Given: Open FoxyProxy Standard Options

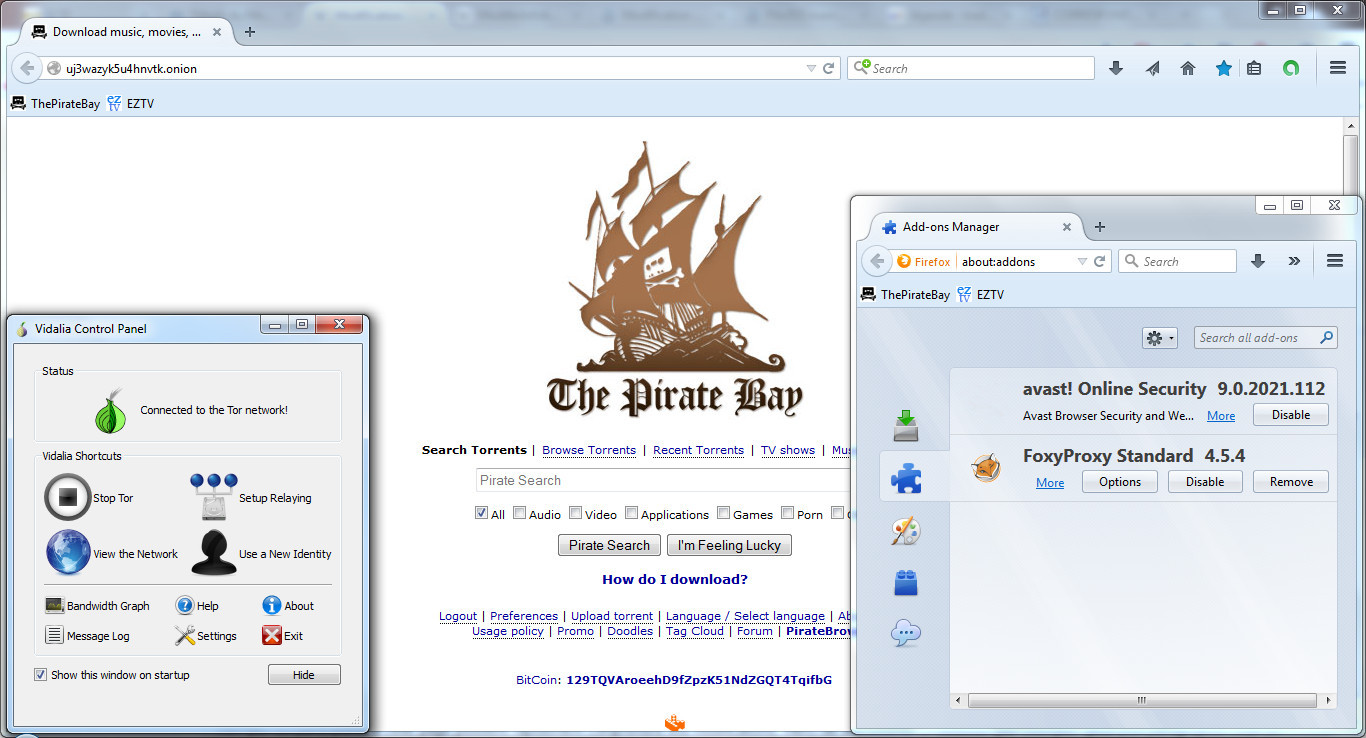Looking at the screenshot, I should [x=1120, y=482].
